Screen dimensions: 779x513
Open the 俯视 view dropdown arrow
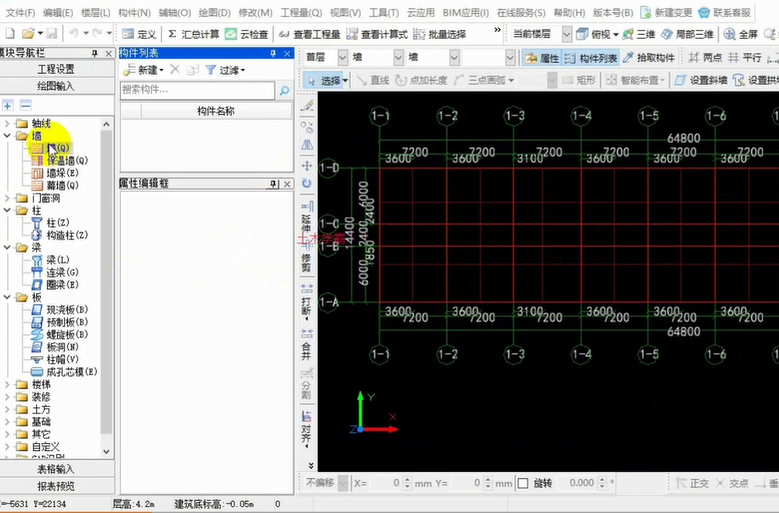click(616, 34)
